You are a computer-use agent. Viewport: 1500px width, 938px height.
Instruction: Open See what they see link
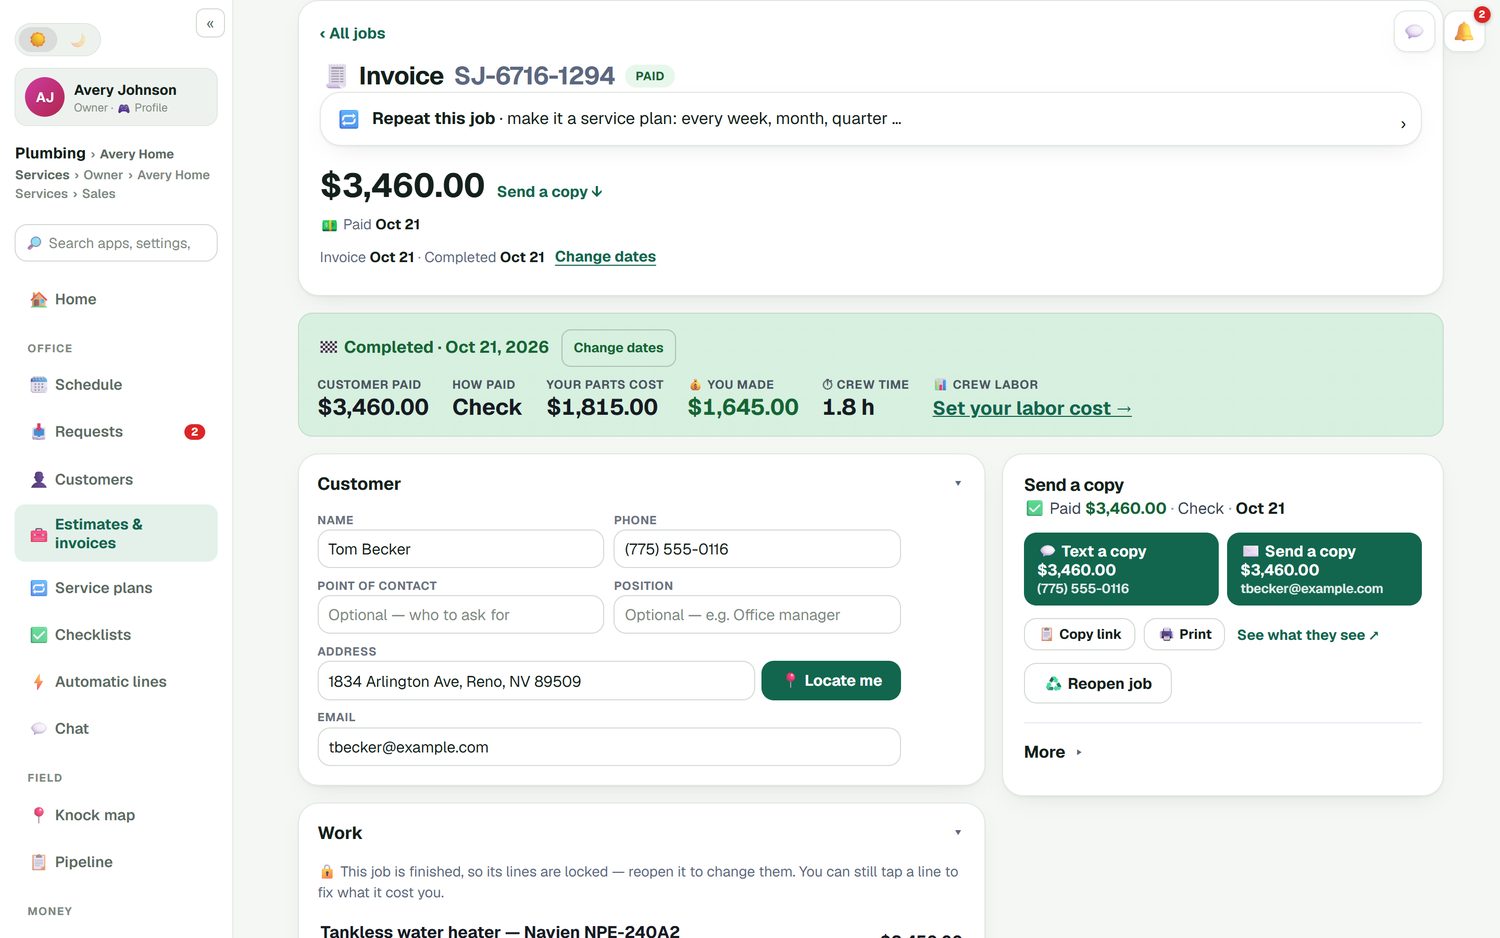pyautogui.click(x=1308, y=635)
